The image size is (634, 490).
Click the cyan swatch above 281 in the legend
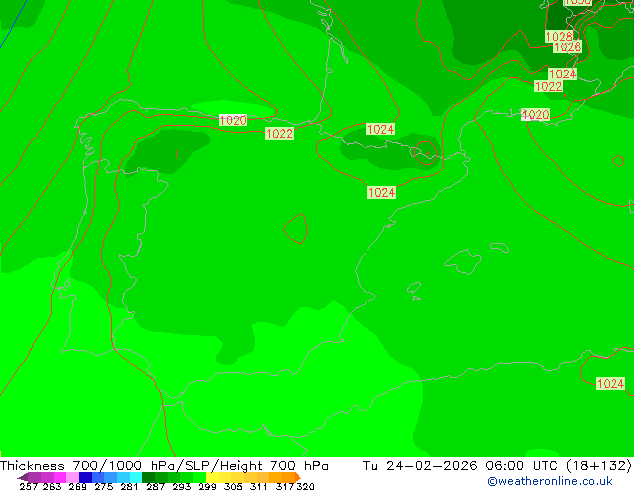click(x=136, y=477)
